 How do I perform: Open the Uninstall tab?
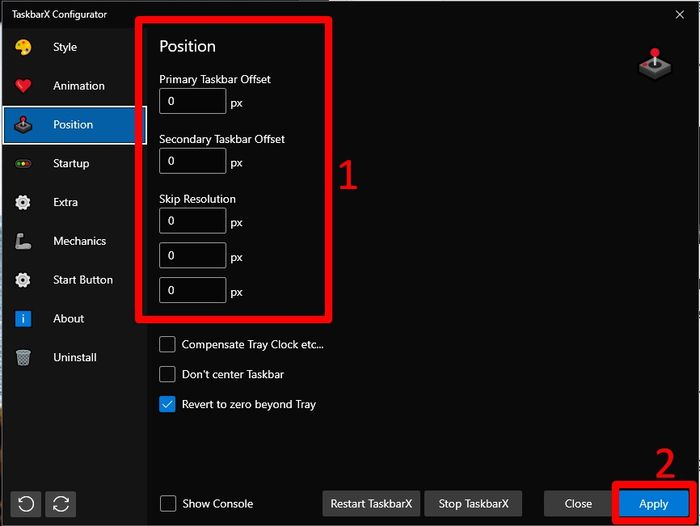74,358
